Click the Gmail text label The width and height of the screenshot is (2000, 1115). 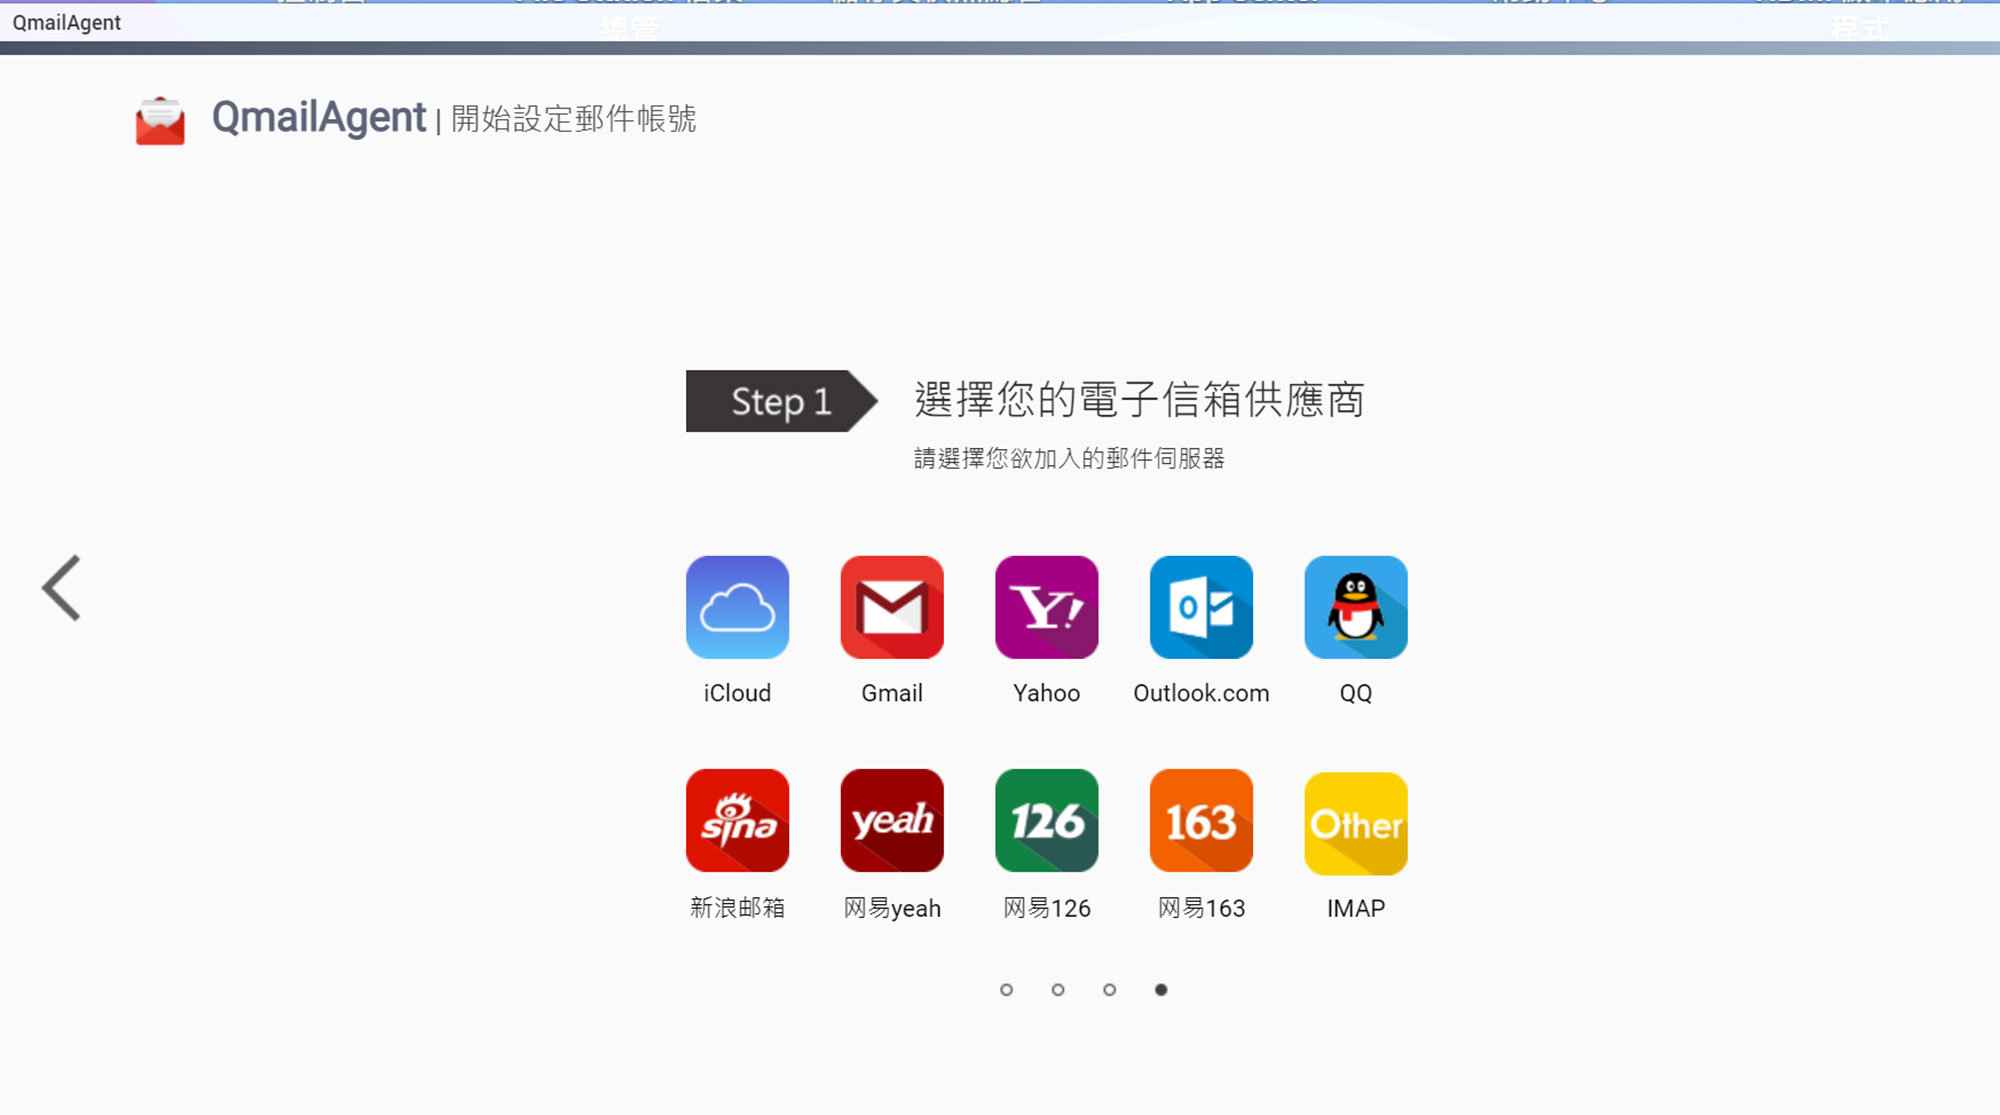(x=892, y=693)
